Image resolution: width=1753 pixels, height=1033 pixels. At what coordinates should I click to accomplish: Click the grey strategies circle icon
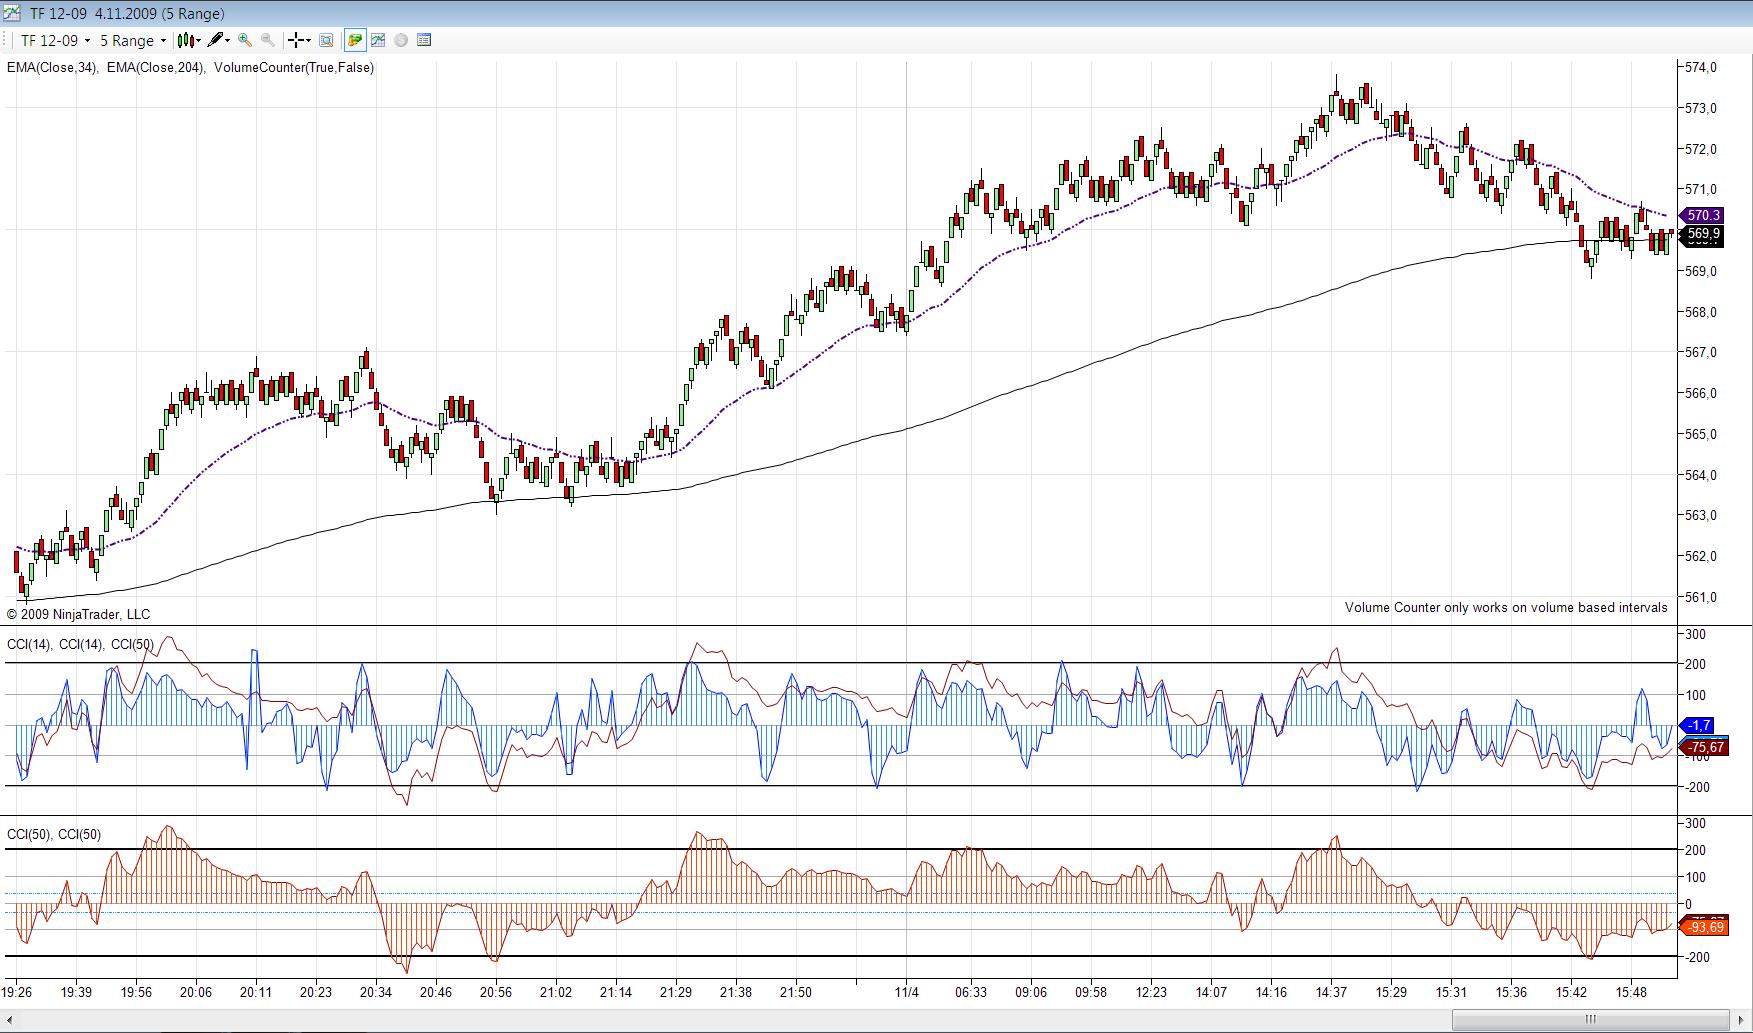point(401,41)
